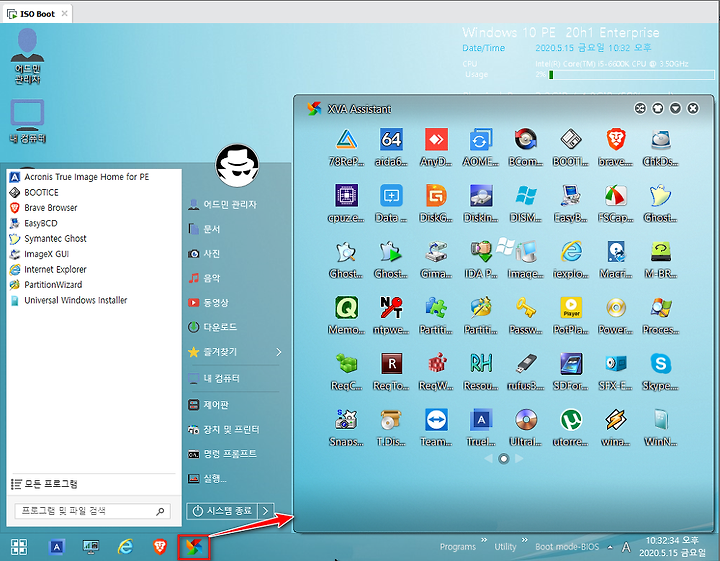
Task: Launch aida64 from XVA Assistant
Action: pos(391,139)
